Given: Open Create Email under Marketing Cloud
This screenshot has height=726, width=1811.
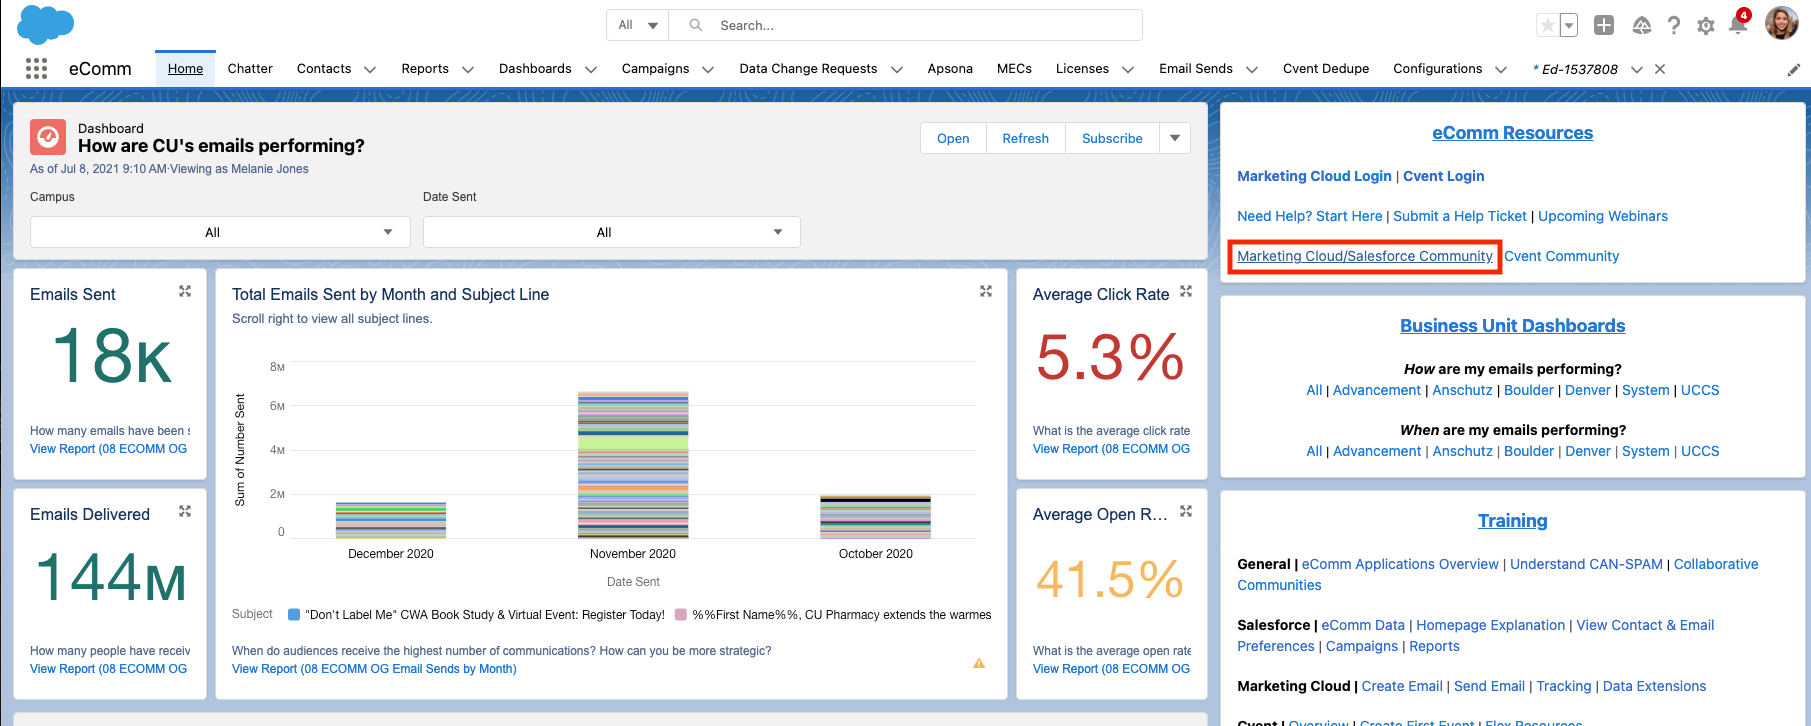Looking at the screenshot, I should click(x=1402, y=686).
